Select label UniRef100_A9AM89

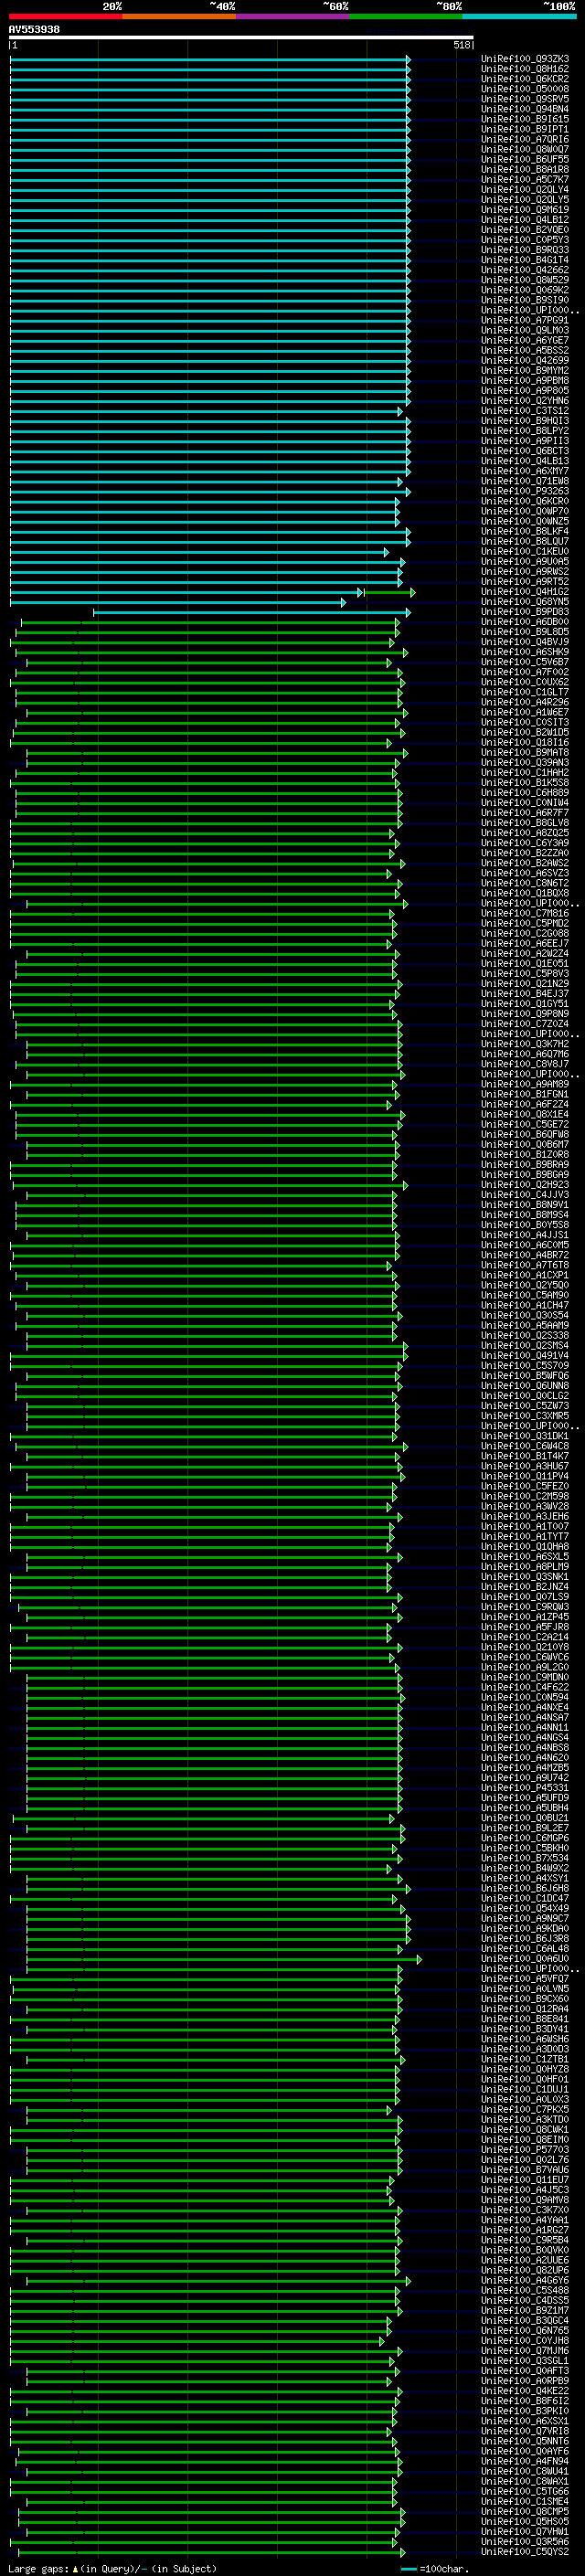(x=525, y=1084)
